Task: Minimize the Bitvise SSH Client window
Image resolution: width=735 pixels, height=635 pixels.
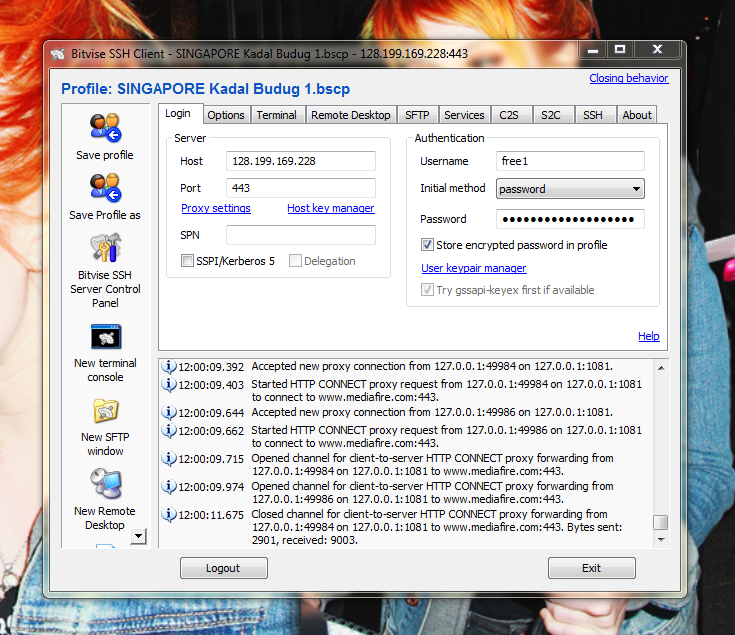Action: pos(593,49)
